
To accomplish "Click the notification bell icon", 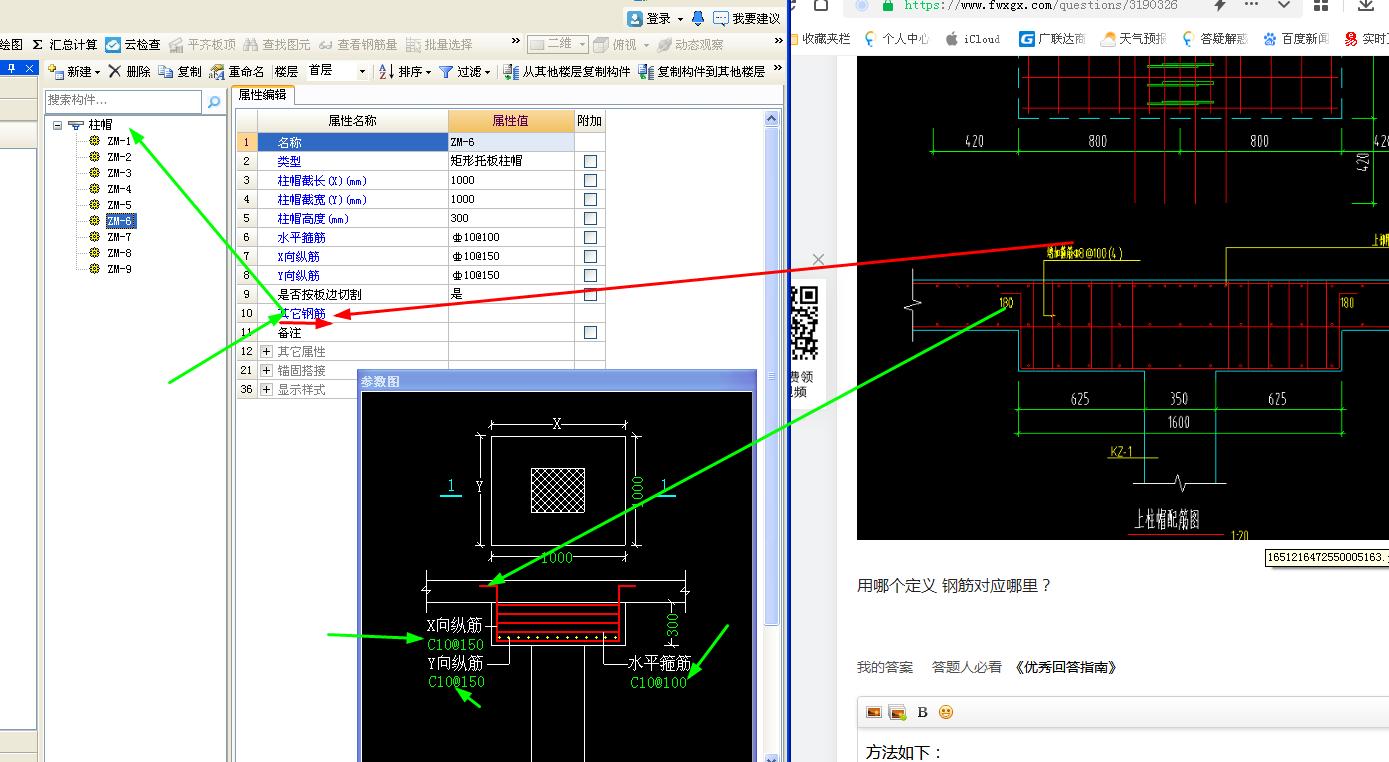I will (698, 18).
